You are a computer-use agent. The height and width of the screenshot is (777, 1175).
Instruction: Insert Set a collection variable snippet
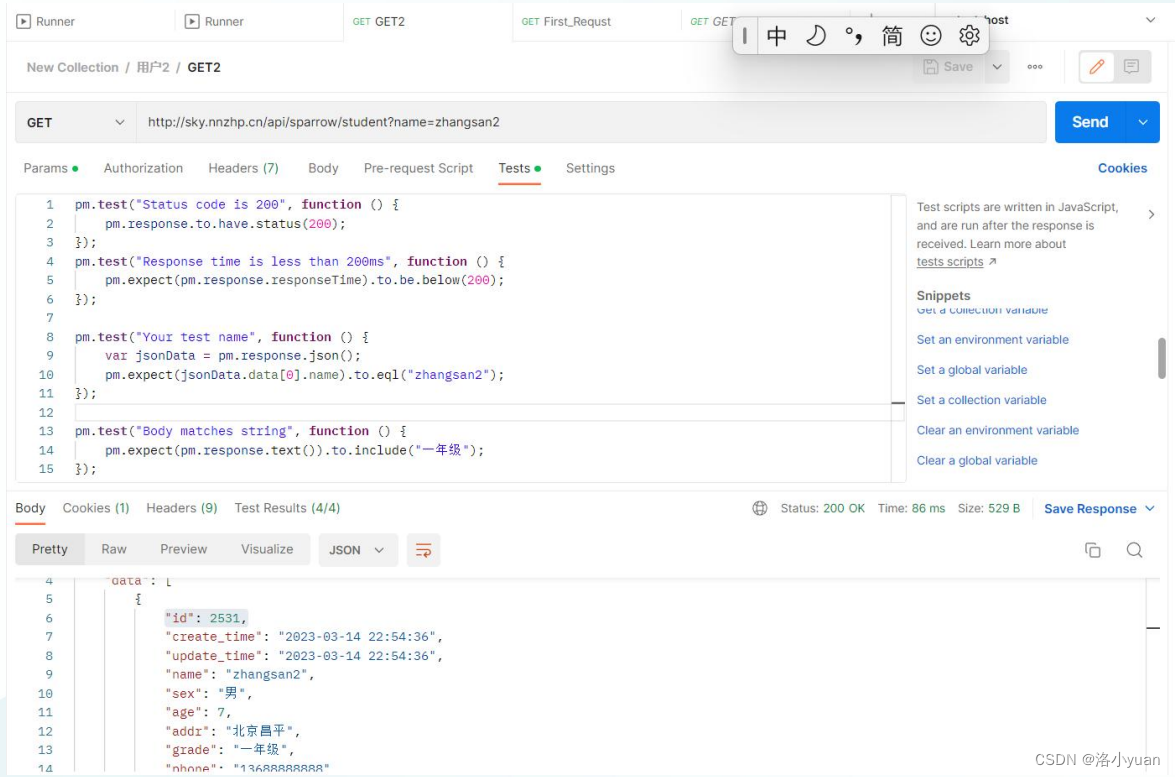[x=981, y=400]
